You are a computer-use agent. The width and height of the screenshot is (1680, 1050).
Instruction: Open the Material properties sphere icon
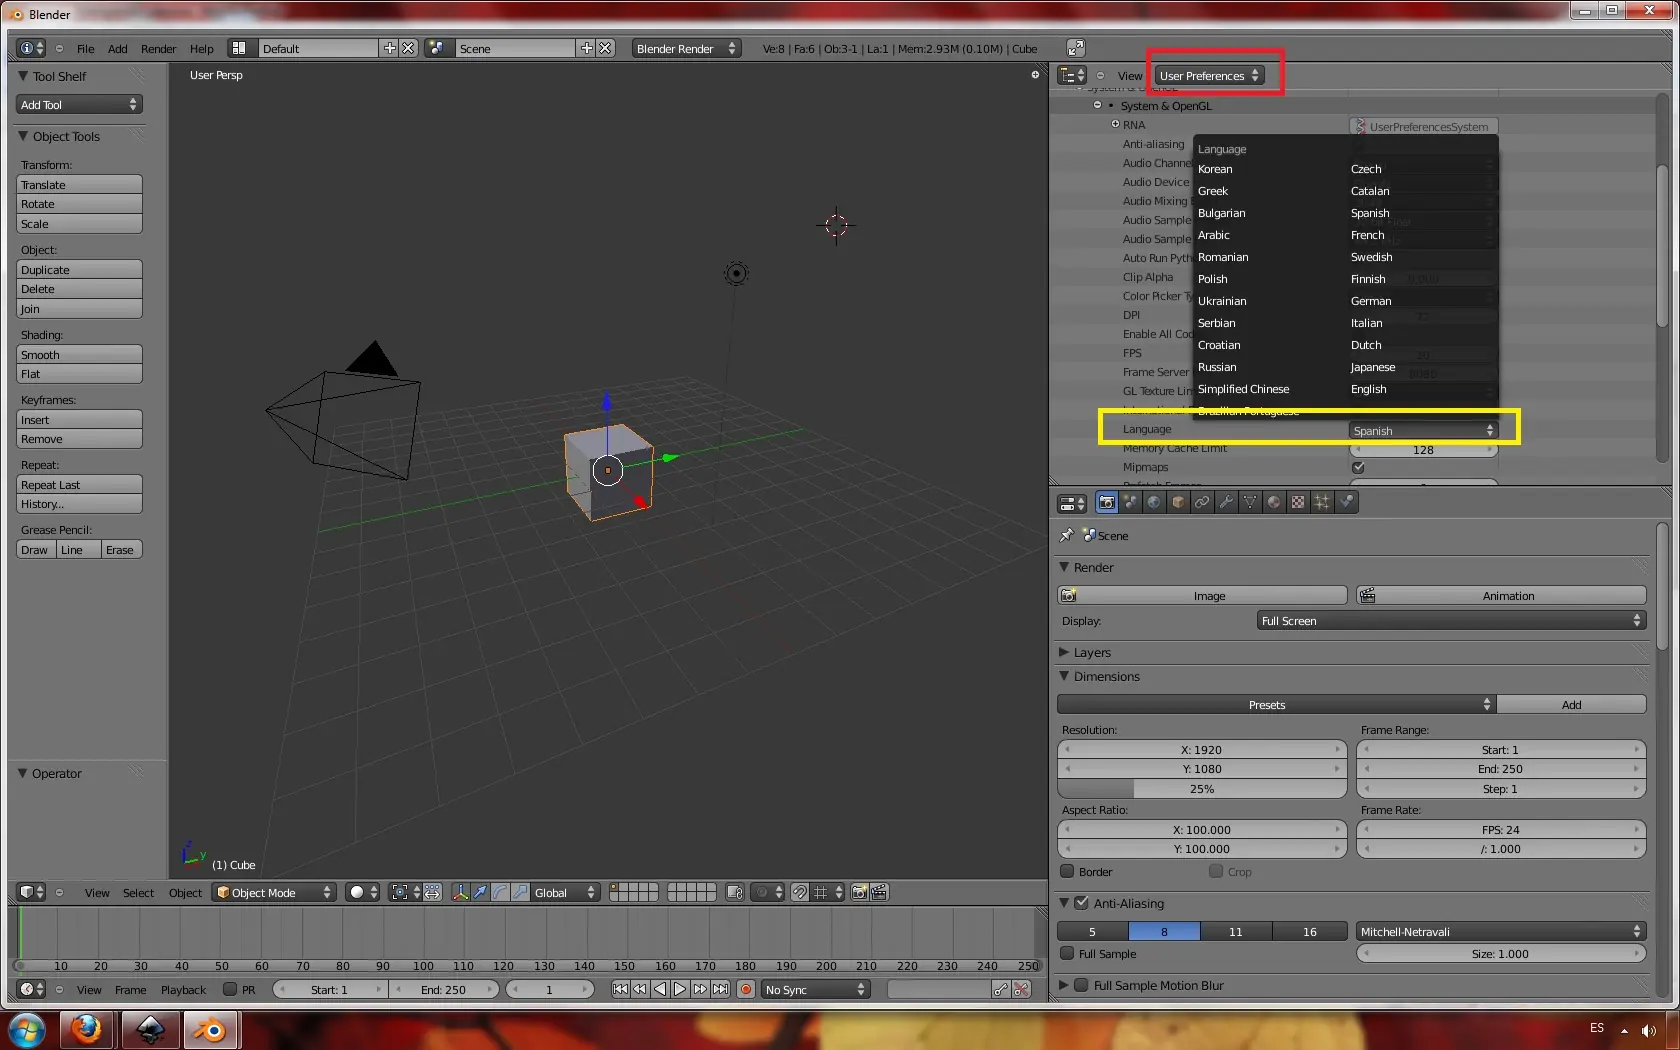point(1274,502)
